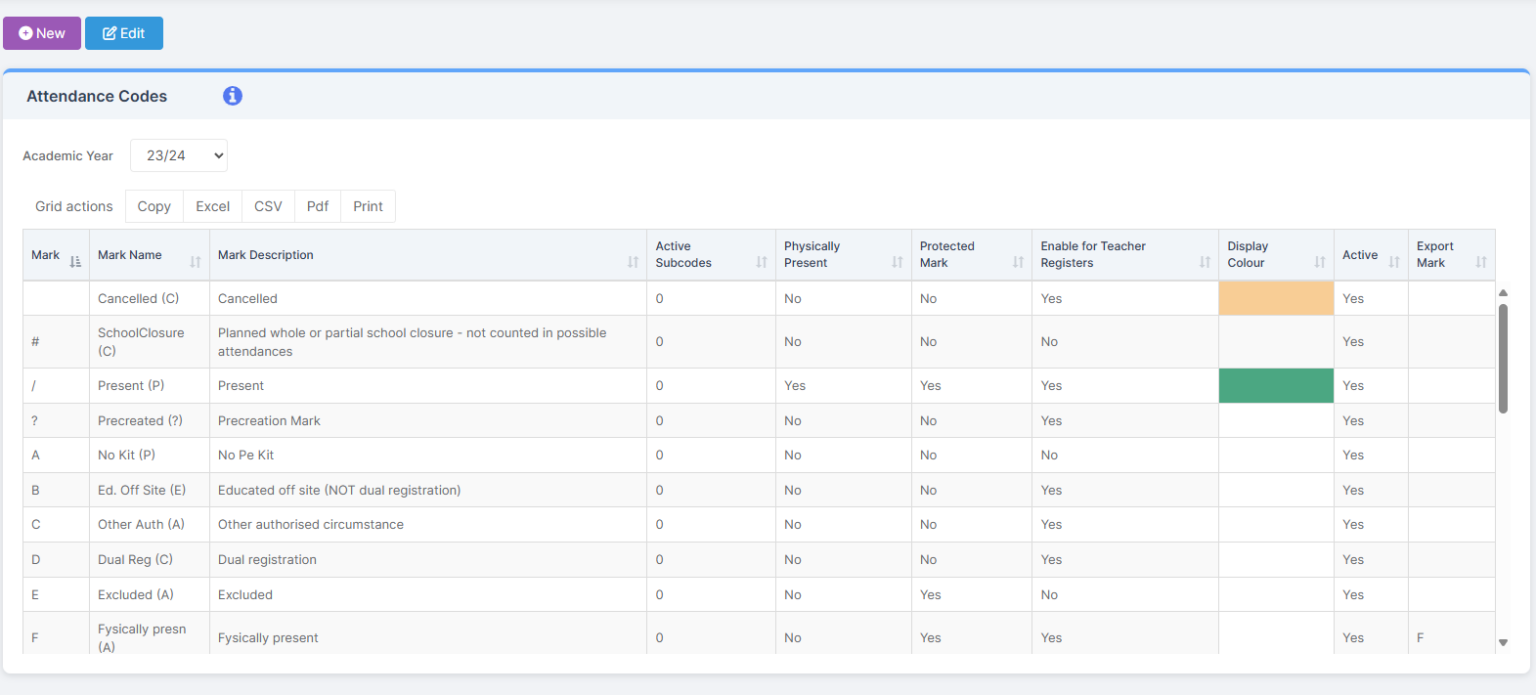The image size is (1536, 695).
Task: Sort by Active Subcodes column arrows
Action: (x=761, y=261)
